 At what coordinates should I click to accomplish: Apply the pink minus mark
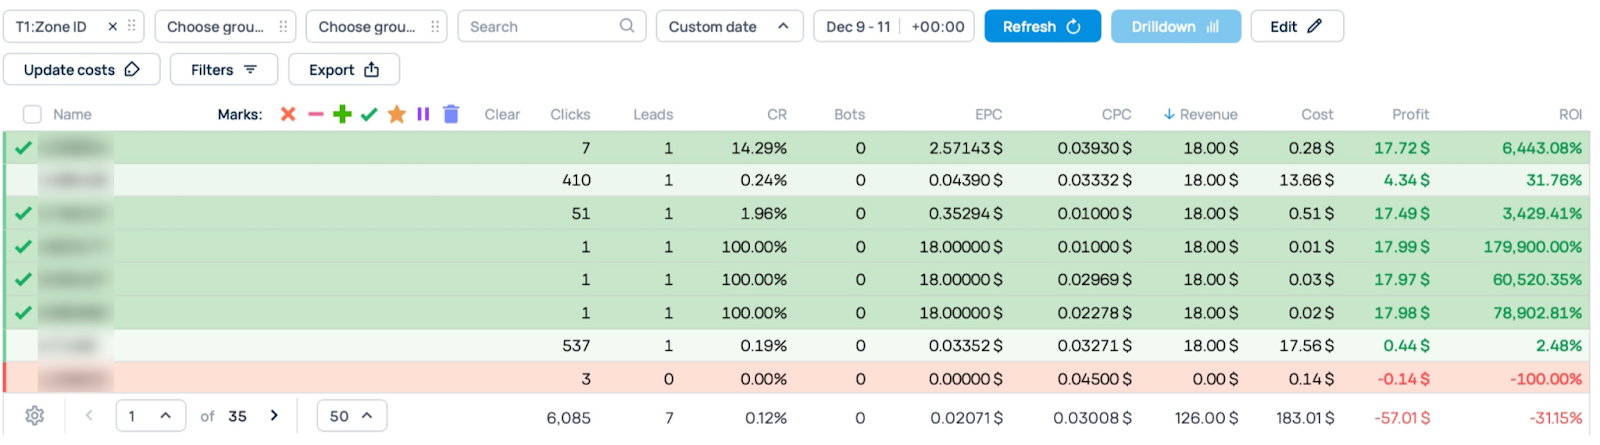coord(316,114)
